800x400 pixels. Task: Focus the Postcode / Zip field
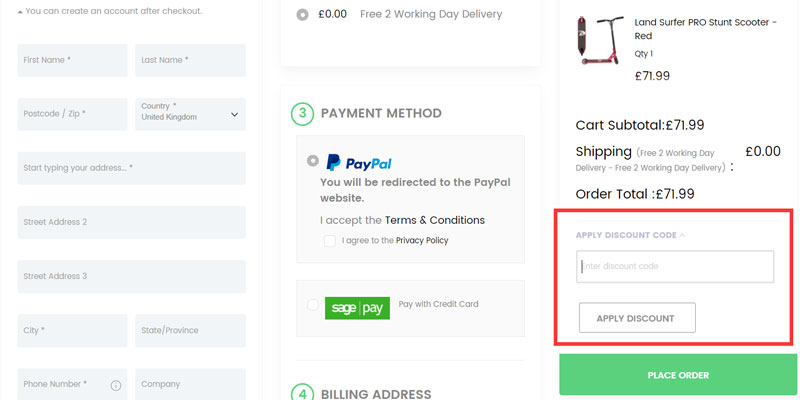[72, 114]
